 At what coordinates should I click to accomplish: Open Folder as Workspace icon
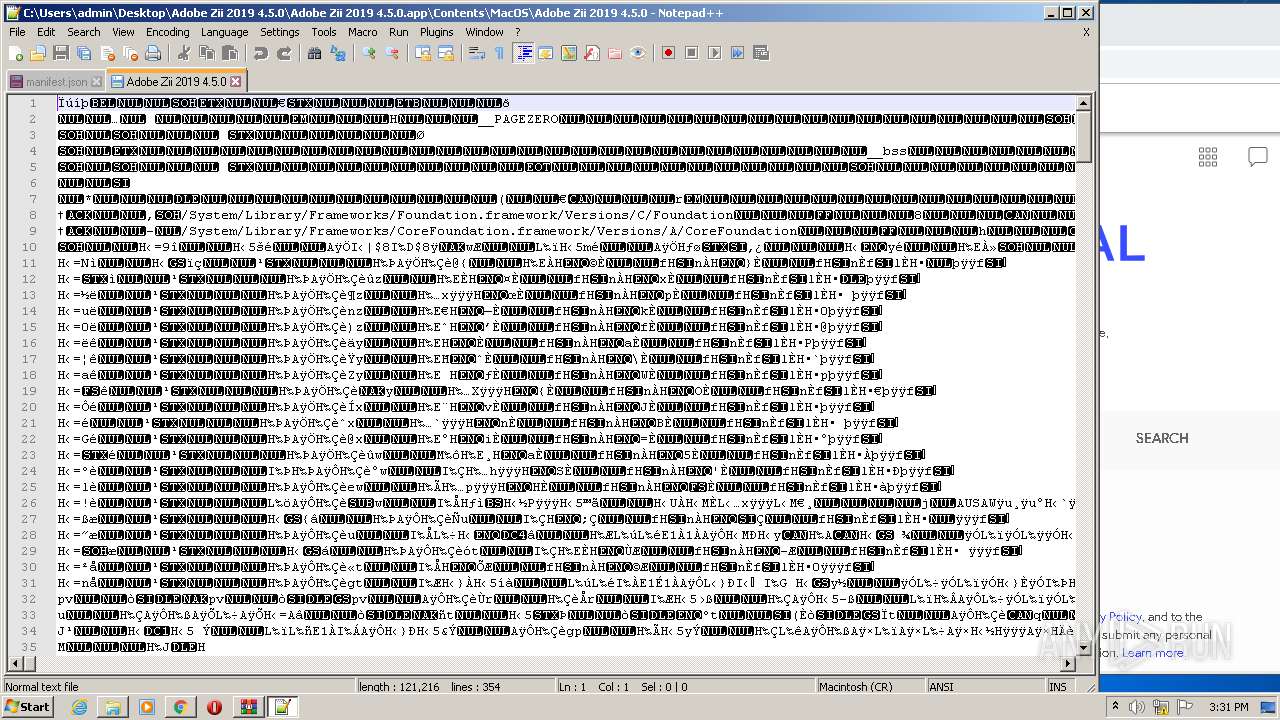(615, 53)
